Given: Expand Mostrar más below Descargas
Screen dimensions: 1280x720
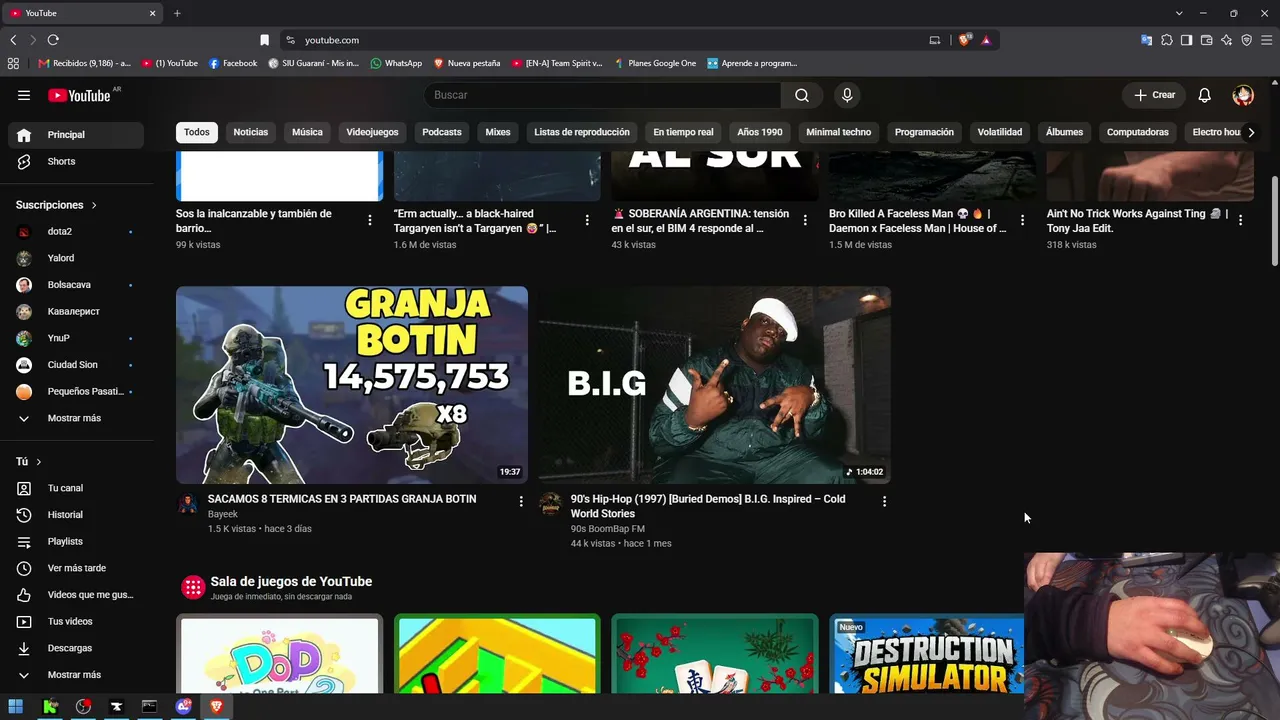Looking at the screenshot, I should coord(76,675).
